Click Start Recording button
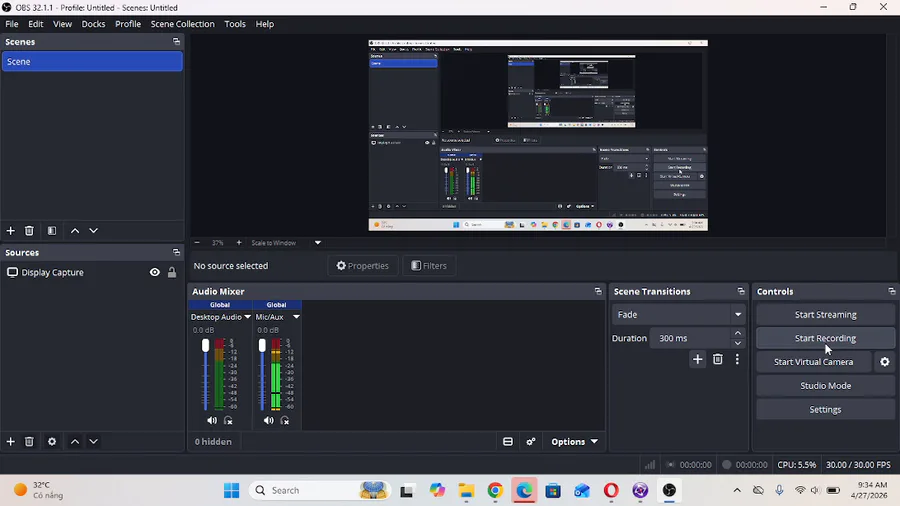This screenshot has width=900, height=506. pyautogui.click(x=825, y=338)
